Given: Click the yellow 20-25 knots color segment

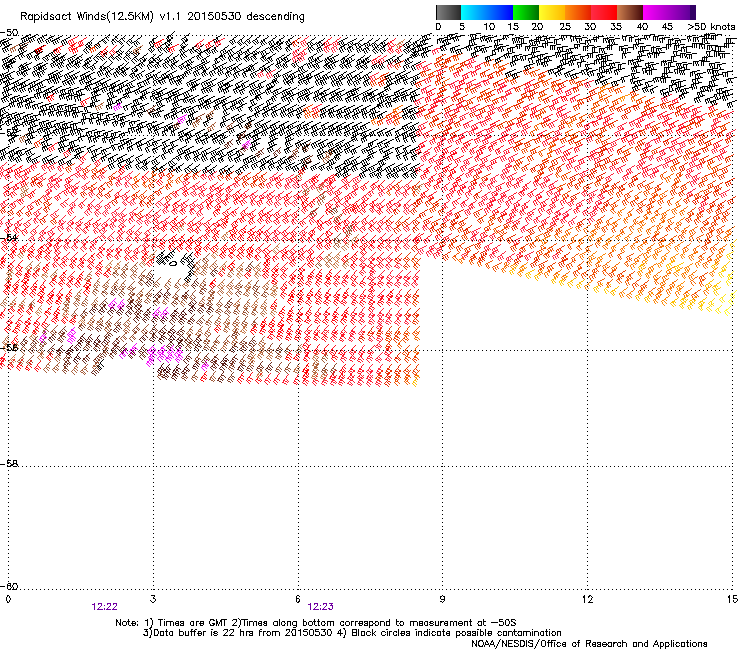Looking at the screenshot, I should [552, 12].
